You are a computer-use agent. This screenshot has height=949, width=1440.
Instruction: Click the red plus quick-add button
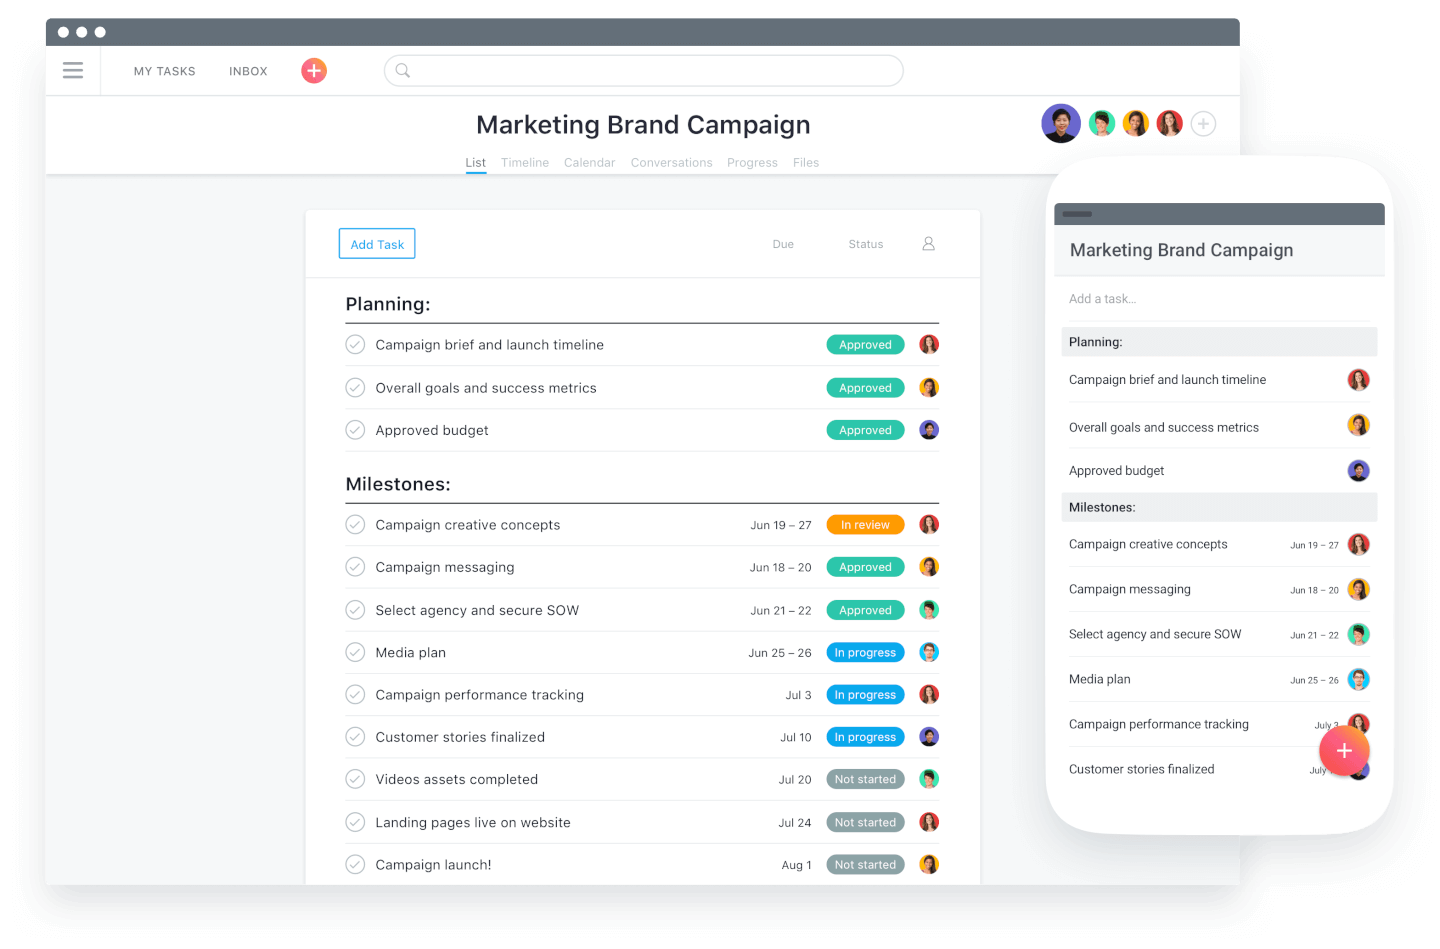click(314, 71)
